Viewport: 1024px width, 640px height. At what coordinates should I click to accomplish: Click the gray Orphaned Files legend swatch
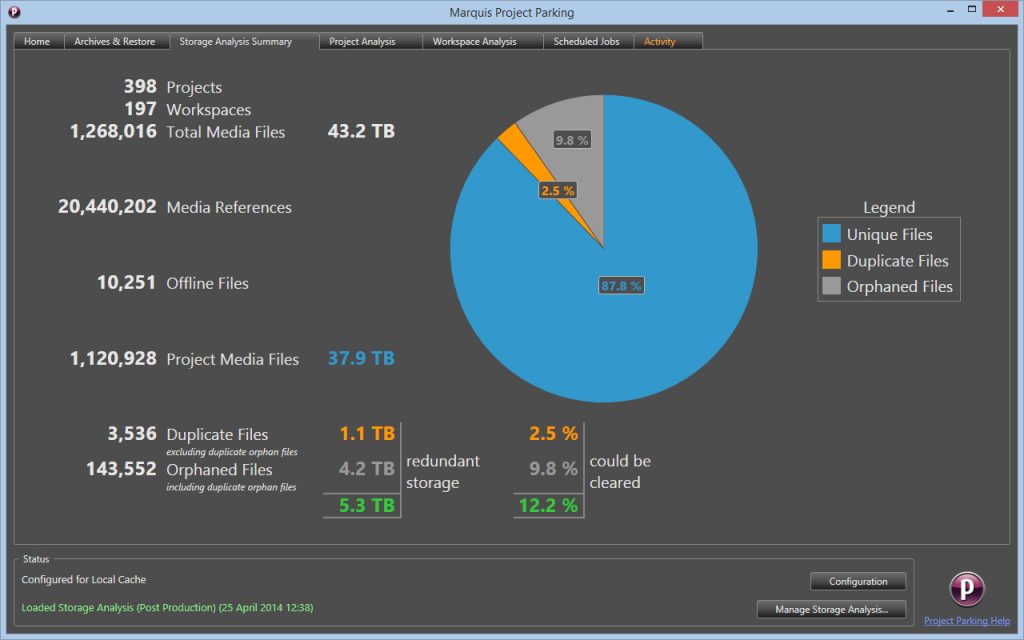pyautogui.click(x=831, y=286)
